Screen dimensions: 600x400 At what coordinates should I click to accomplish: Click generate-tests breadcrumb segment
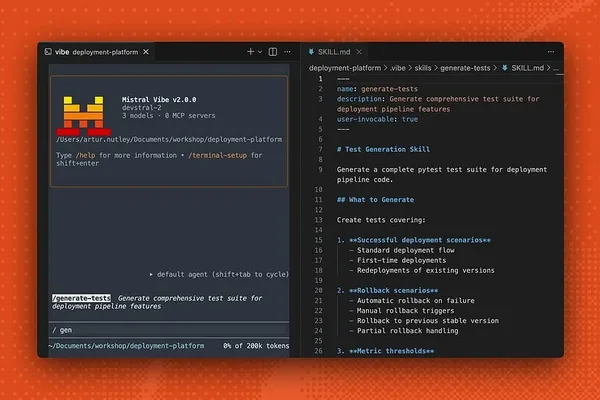pos(465,68)
